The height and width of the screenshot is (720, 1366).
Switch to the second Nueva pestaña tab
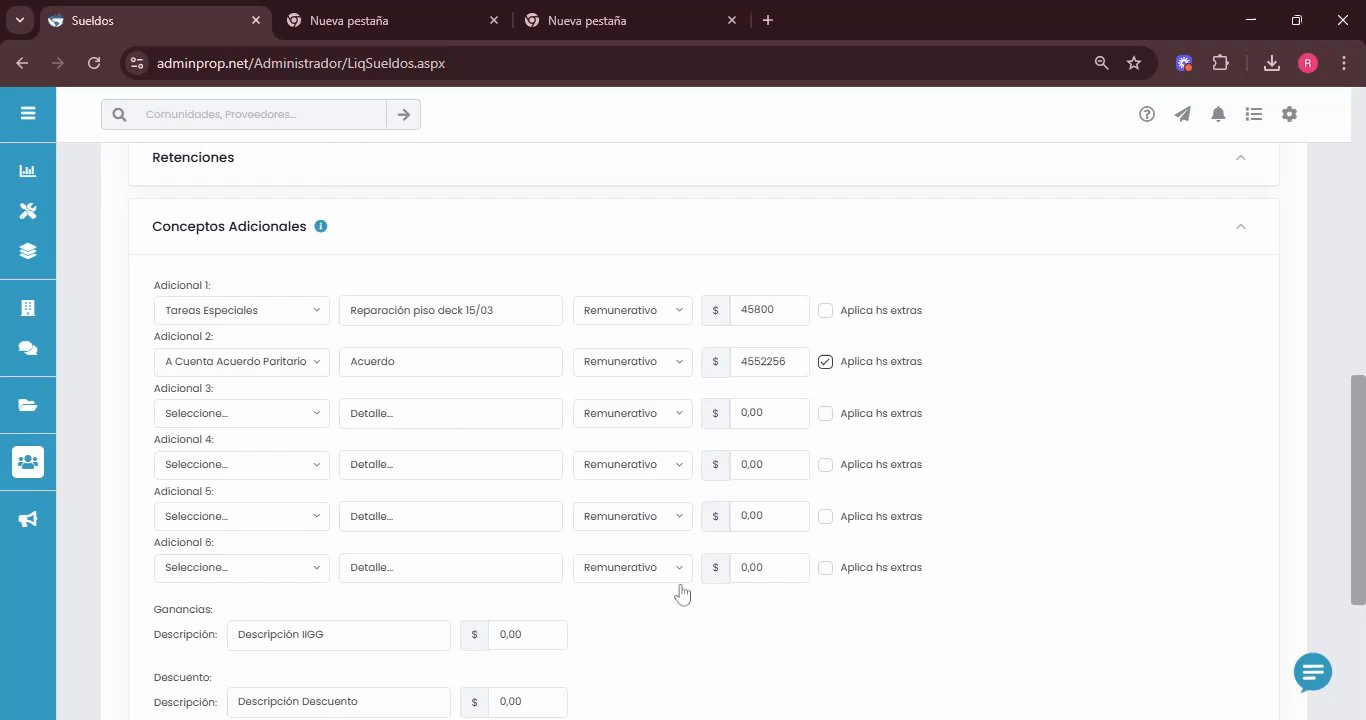pyautogui.click(x=630, y=20)
